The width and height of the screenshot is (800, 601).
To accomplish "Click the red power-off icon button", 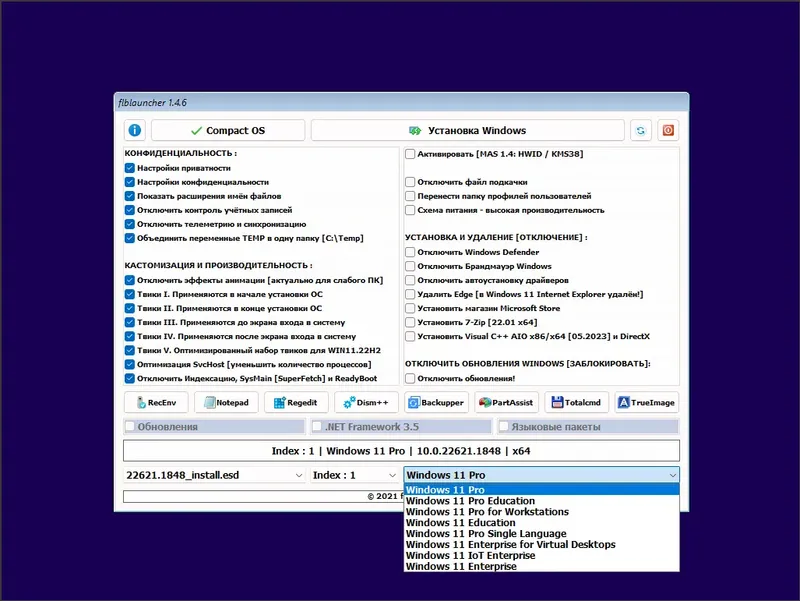I will click(x=668, y=130).
